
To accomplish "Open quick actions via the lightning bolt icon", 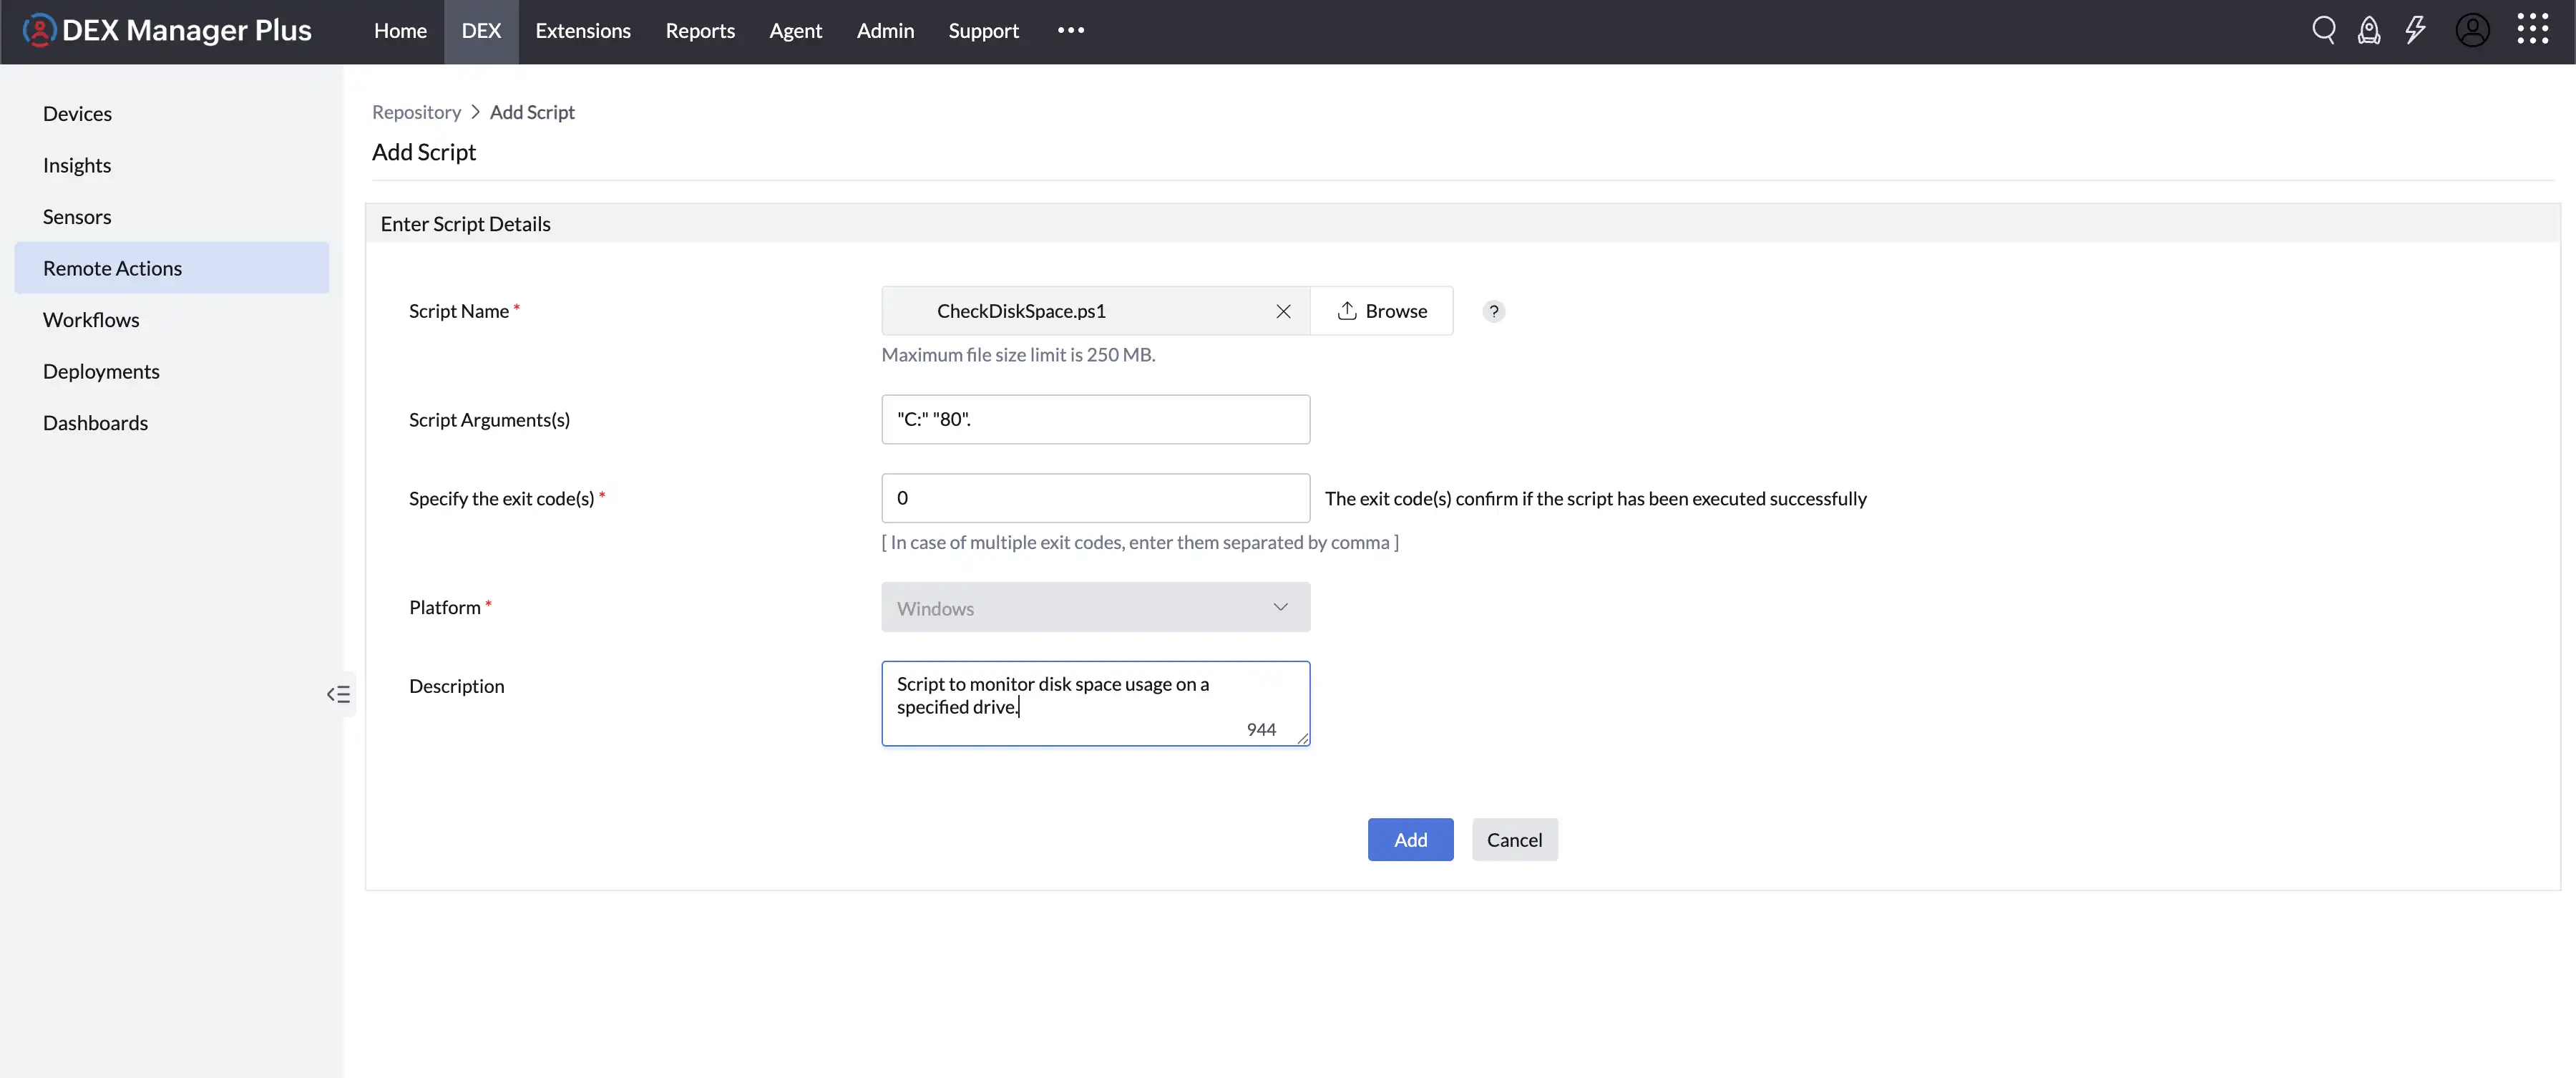I will click(2416, 30).
